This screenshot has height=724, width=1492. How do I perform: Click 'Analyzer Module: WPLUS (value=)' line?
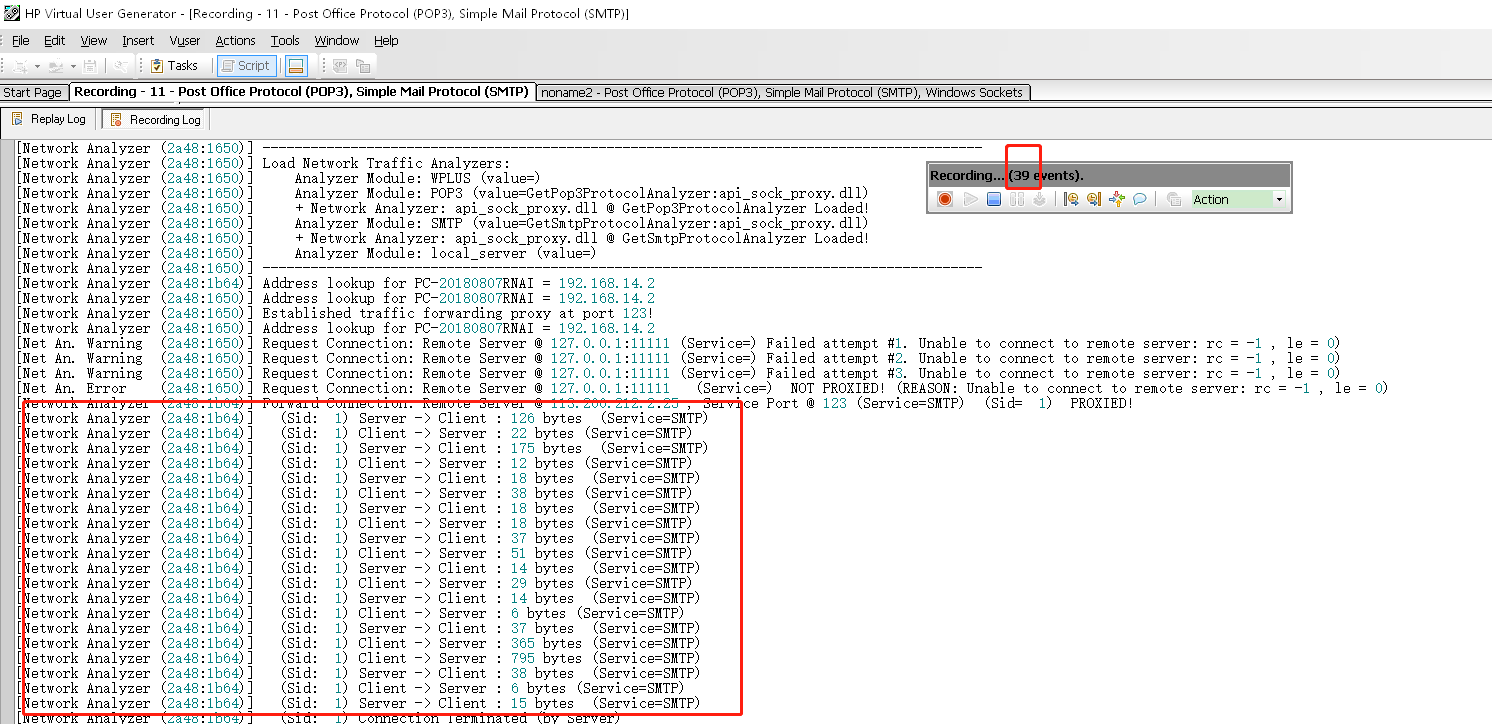[417, 178]
